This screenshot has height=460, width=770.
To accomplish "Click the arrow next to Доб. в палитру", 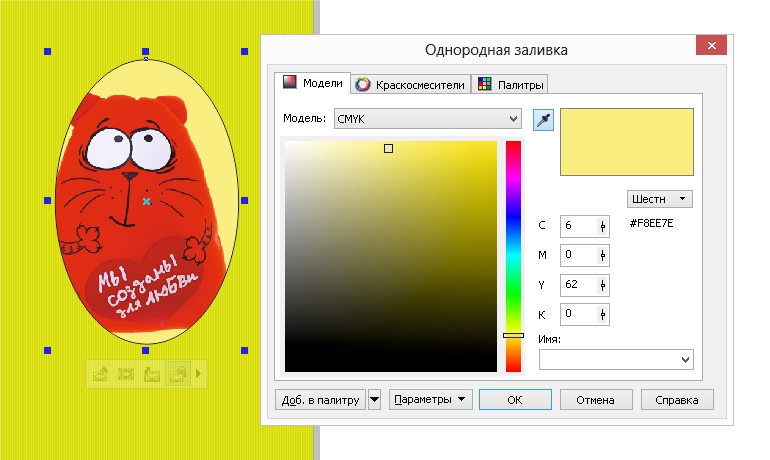I will [375, 400].
